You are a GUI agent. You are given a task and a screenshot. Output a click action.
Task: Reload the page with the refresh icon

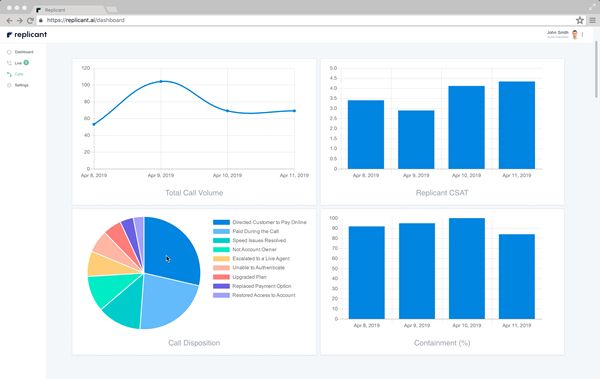coord(30,20)
